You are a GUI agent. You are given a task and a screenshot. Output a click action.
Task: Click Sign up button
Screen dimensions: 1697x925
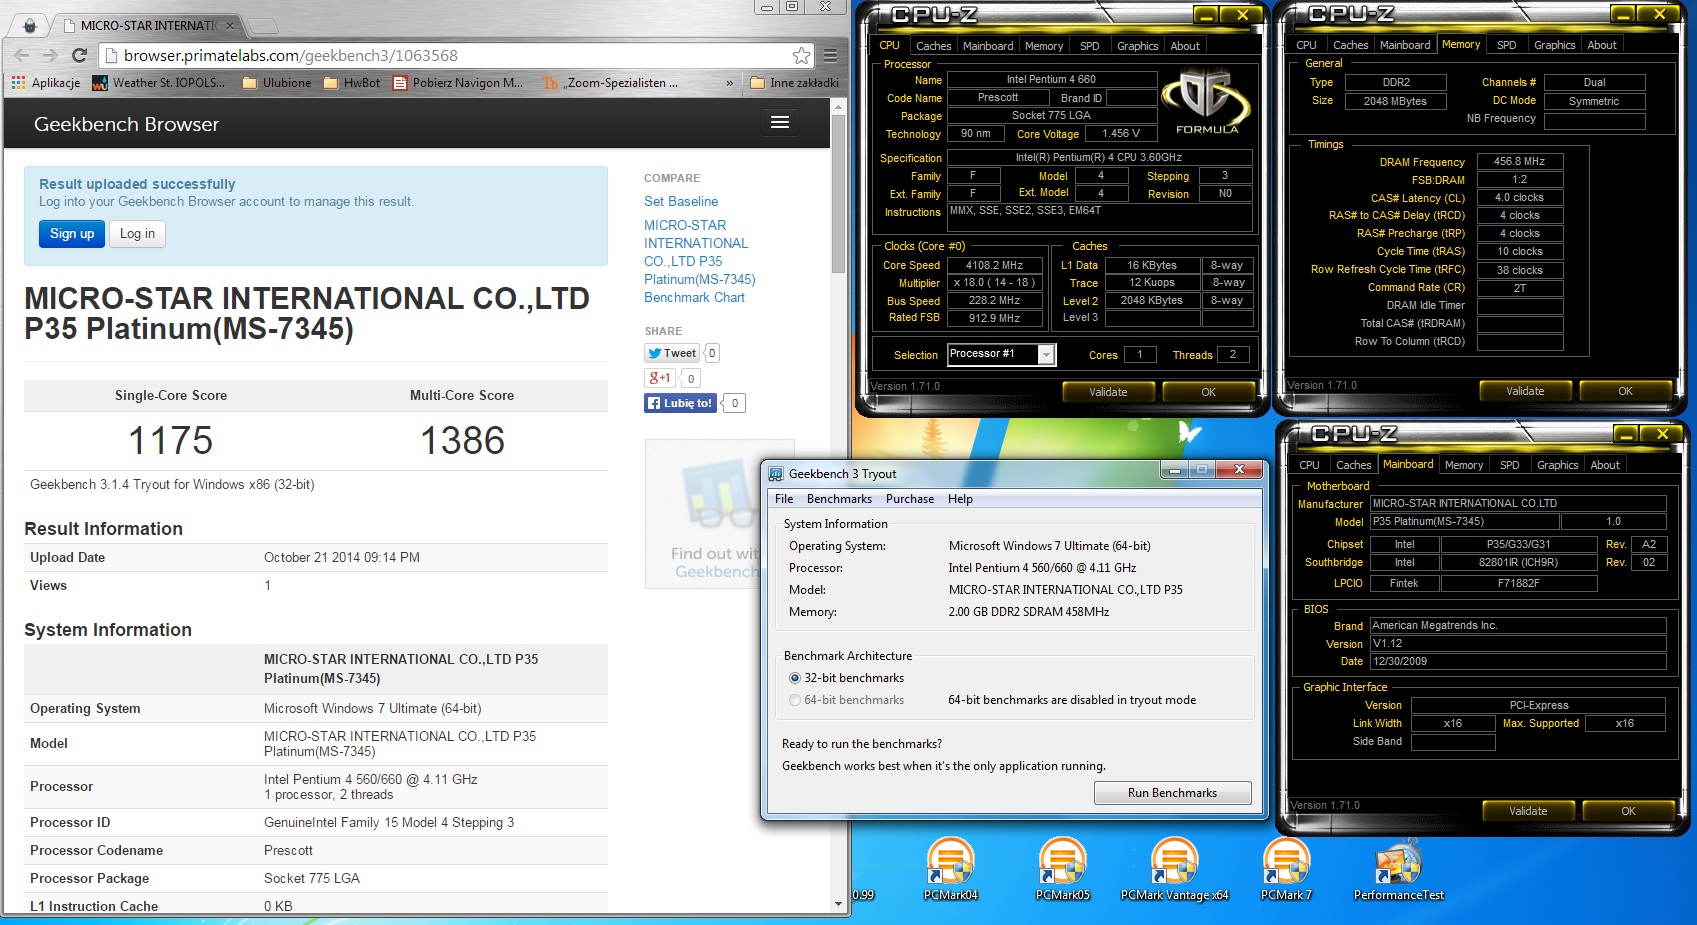tap(72, 234)
